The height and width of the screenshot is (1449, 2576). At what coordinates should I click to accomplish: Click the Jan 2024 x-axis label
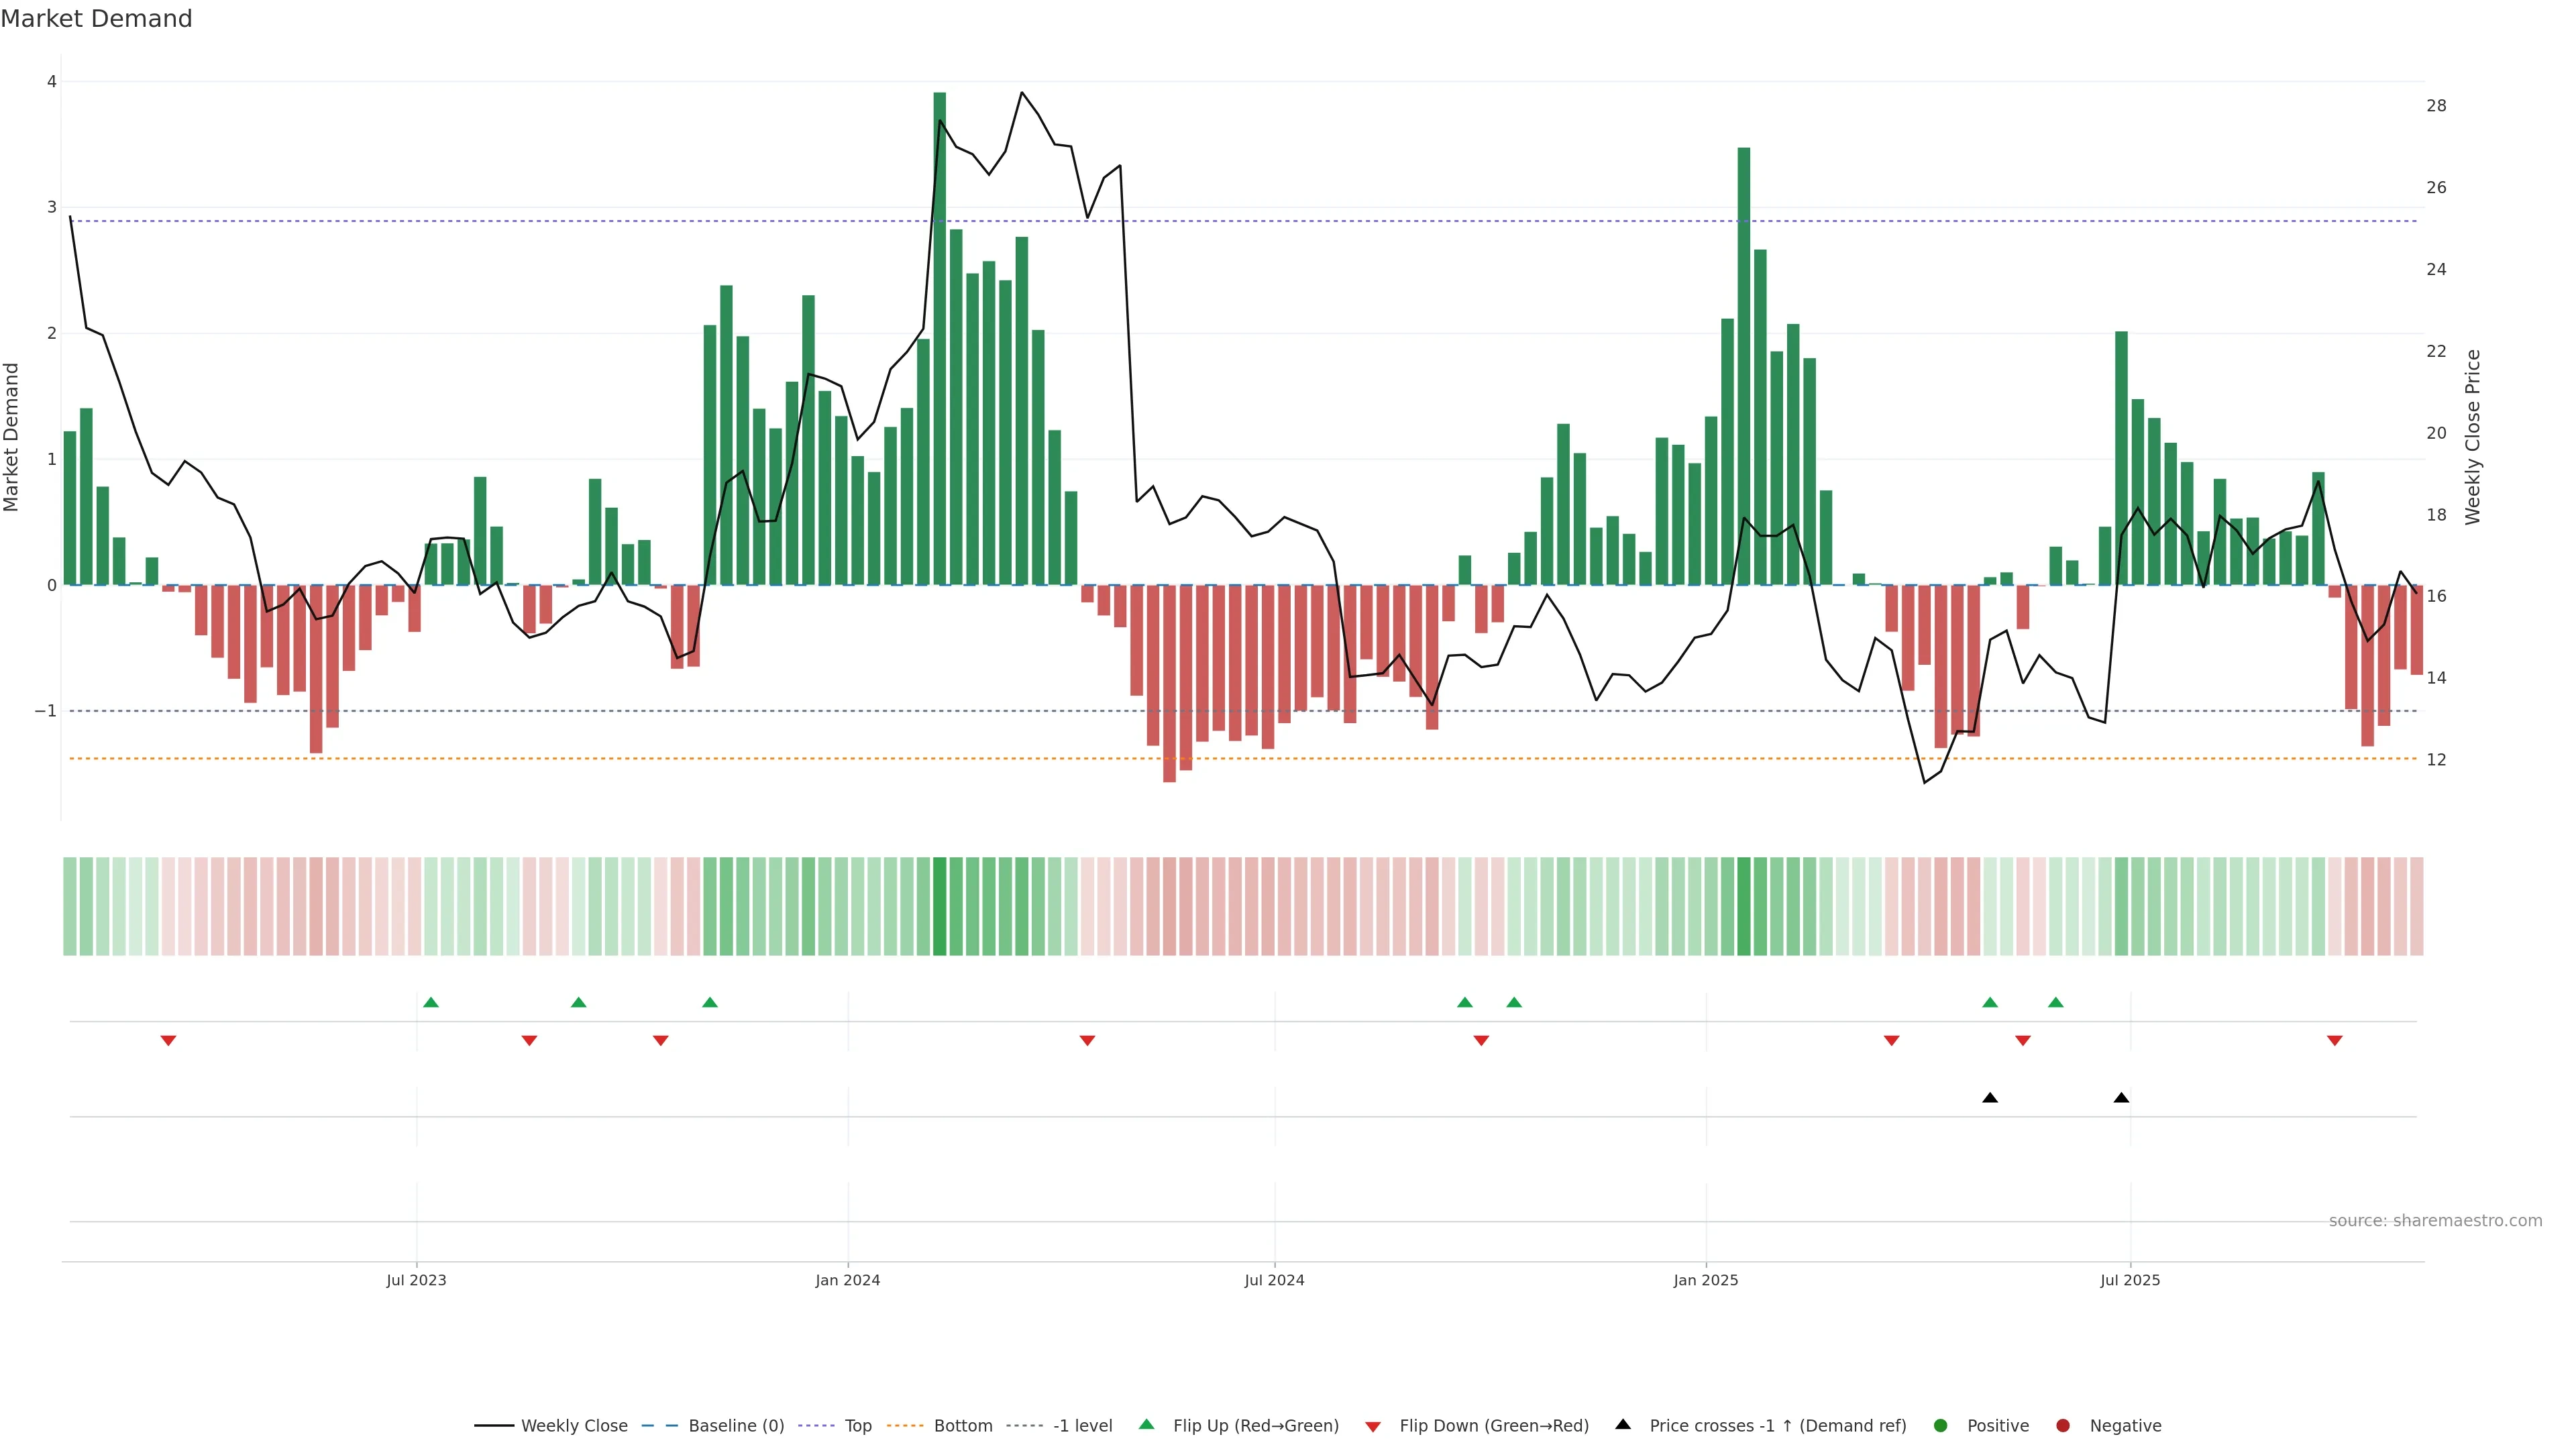(847, 1280)
